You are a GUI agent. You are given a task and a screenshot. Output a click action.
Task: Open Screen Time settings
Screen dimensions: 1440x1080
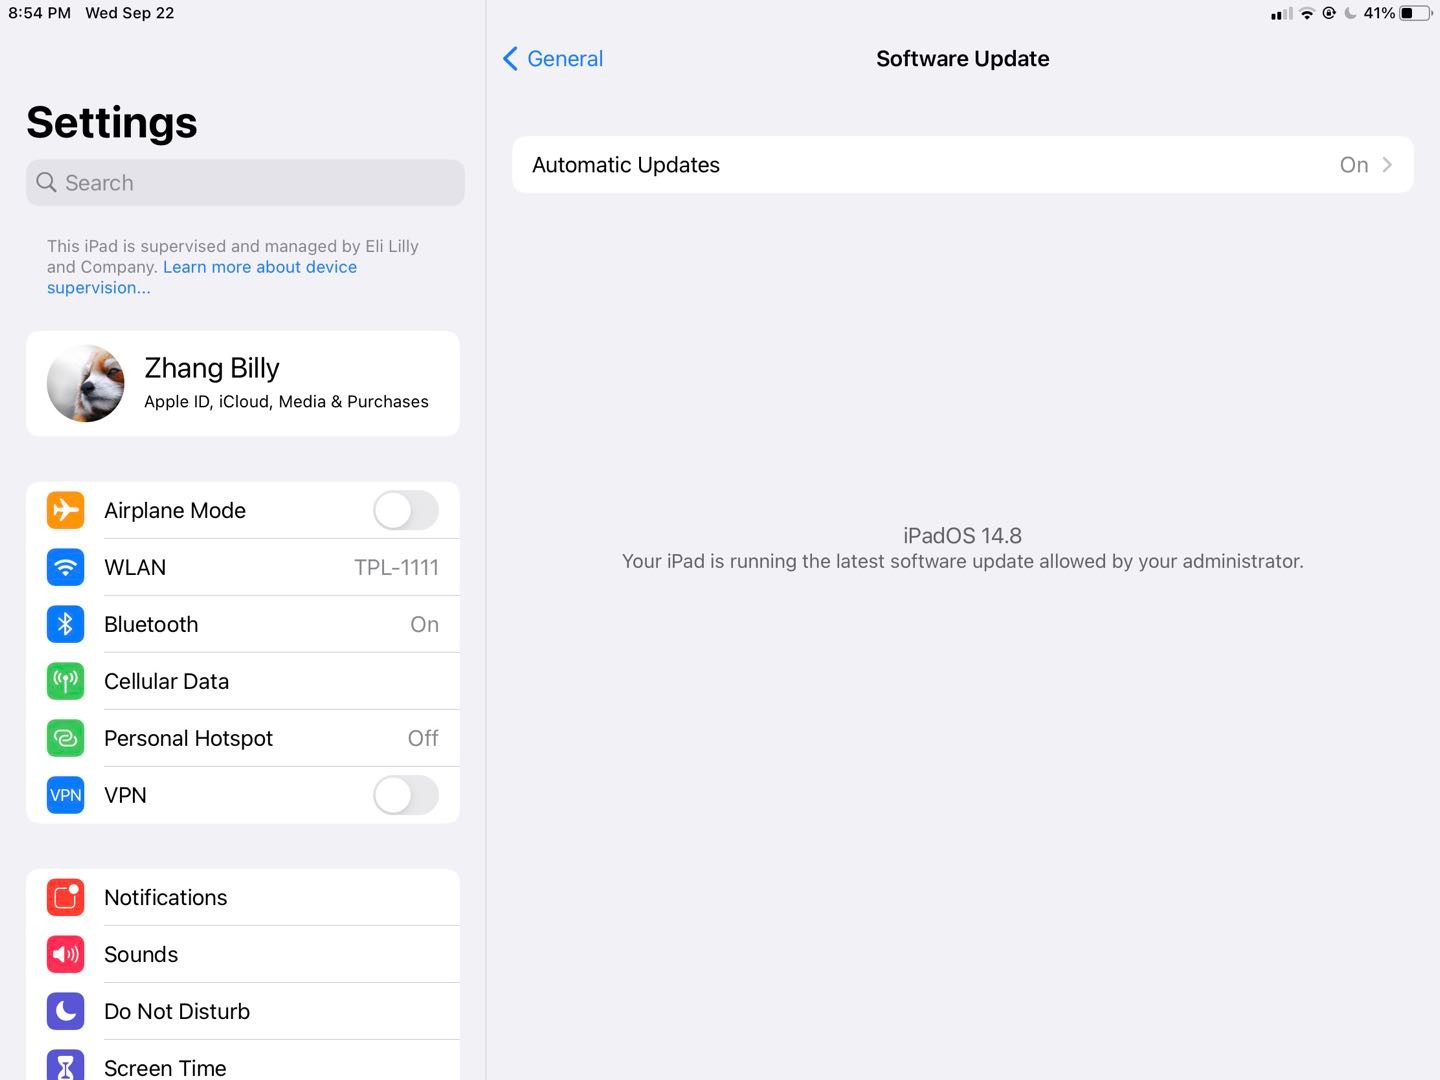(243, 1061)
